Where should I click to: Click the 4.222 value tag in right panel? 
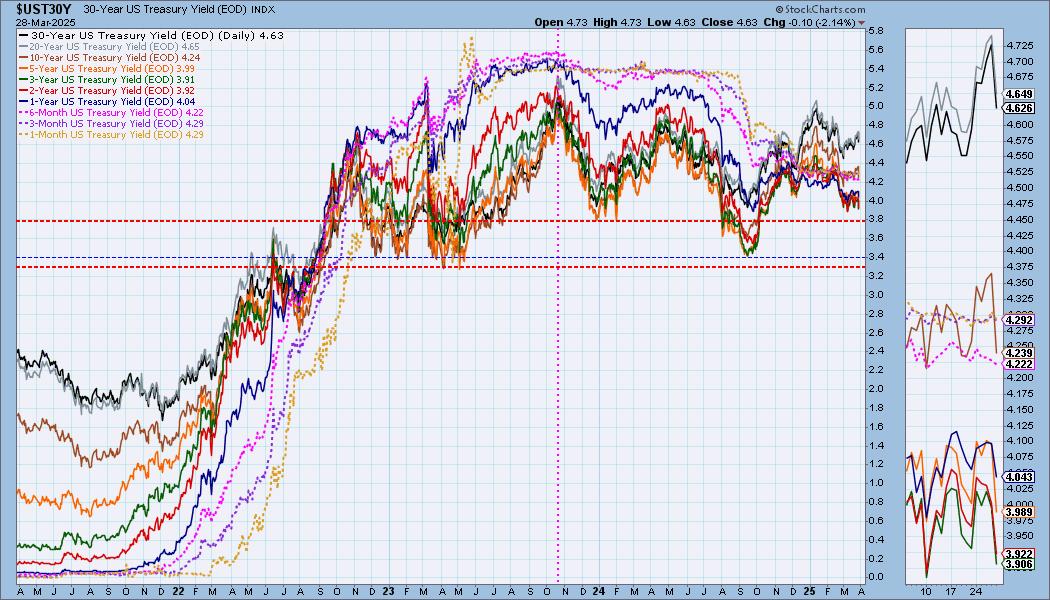coord(1020,364)
